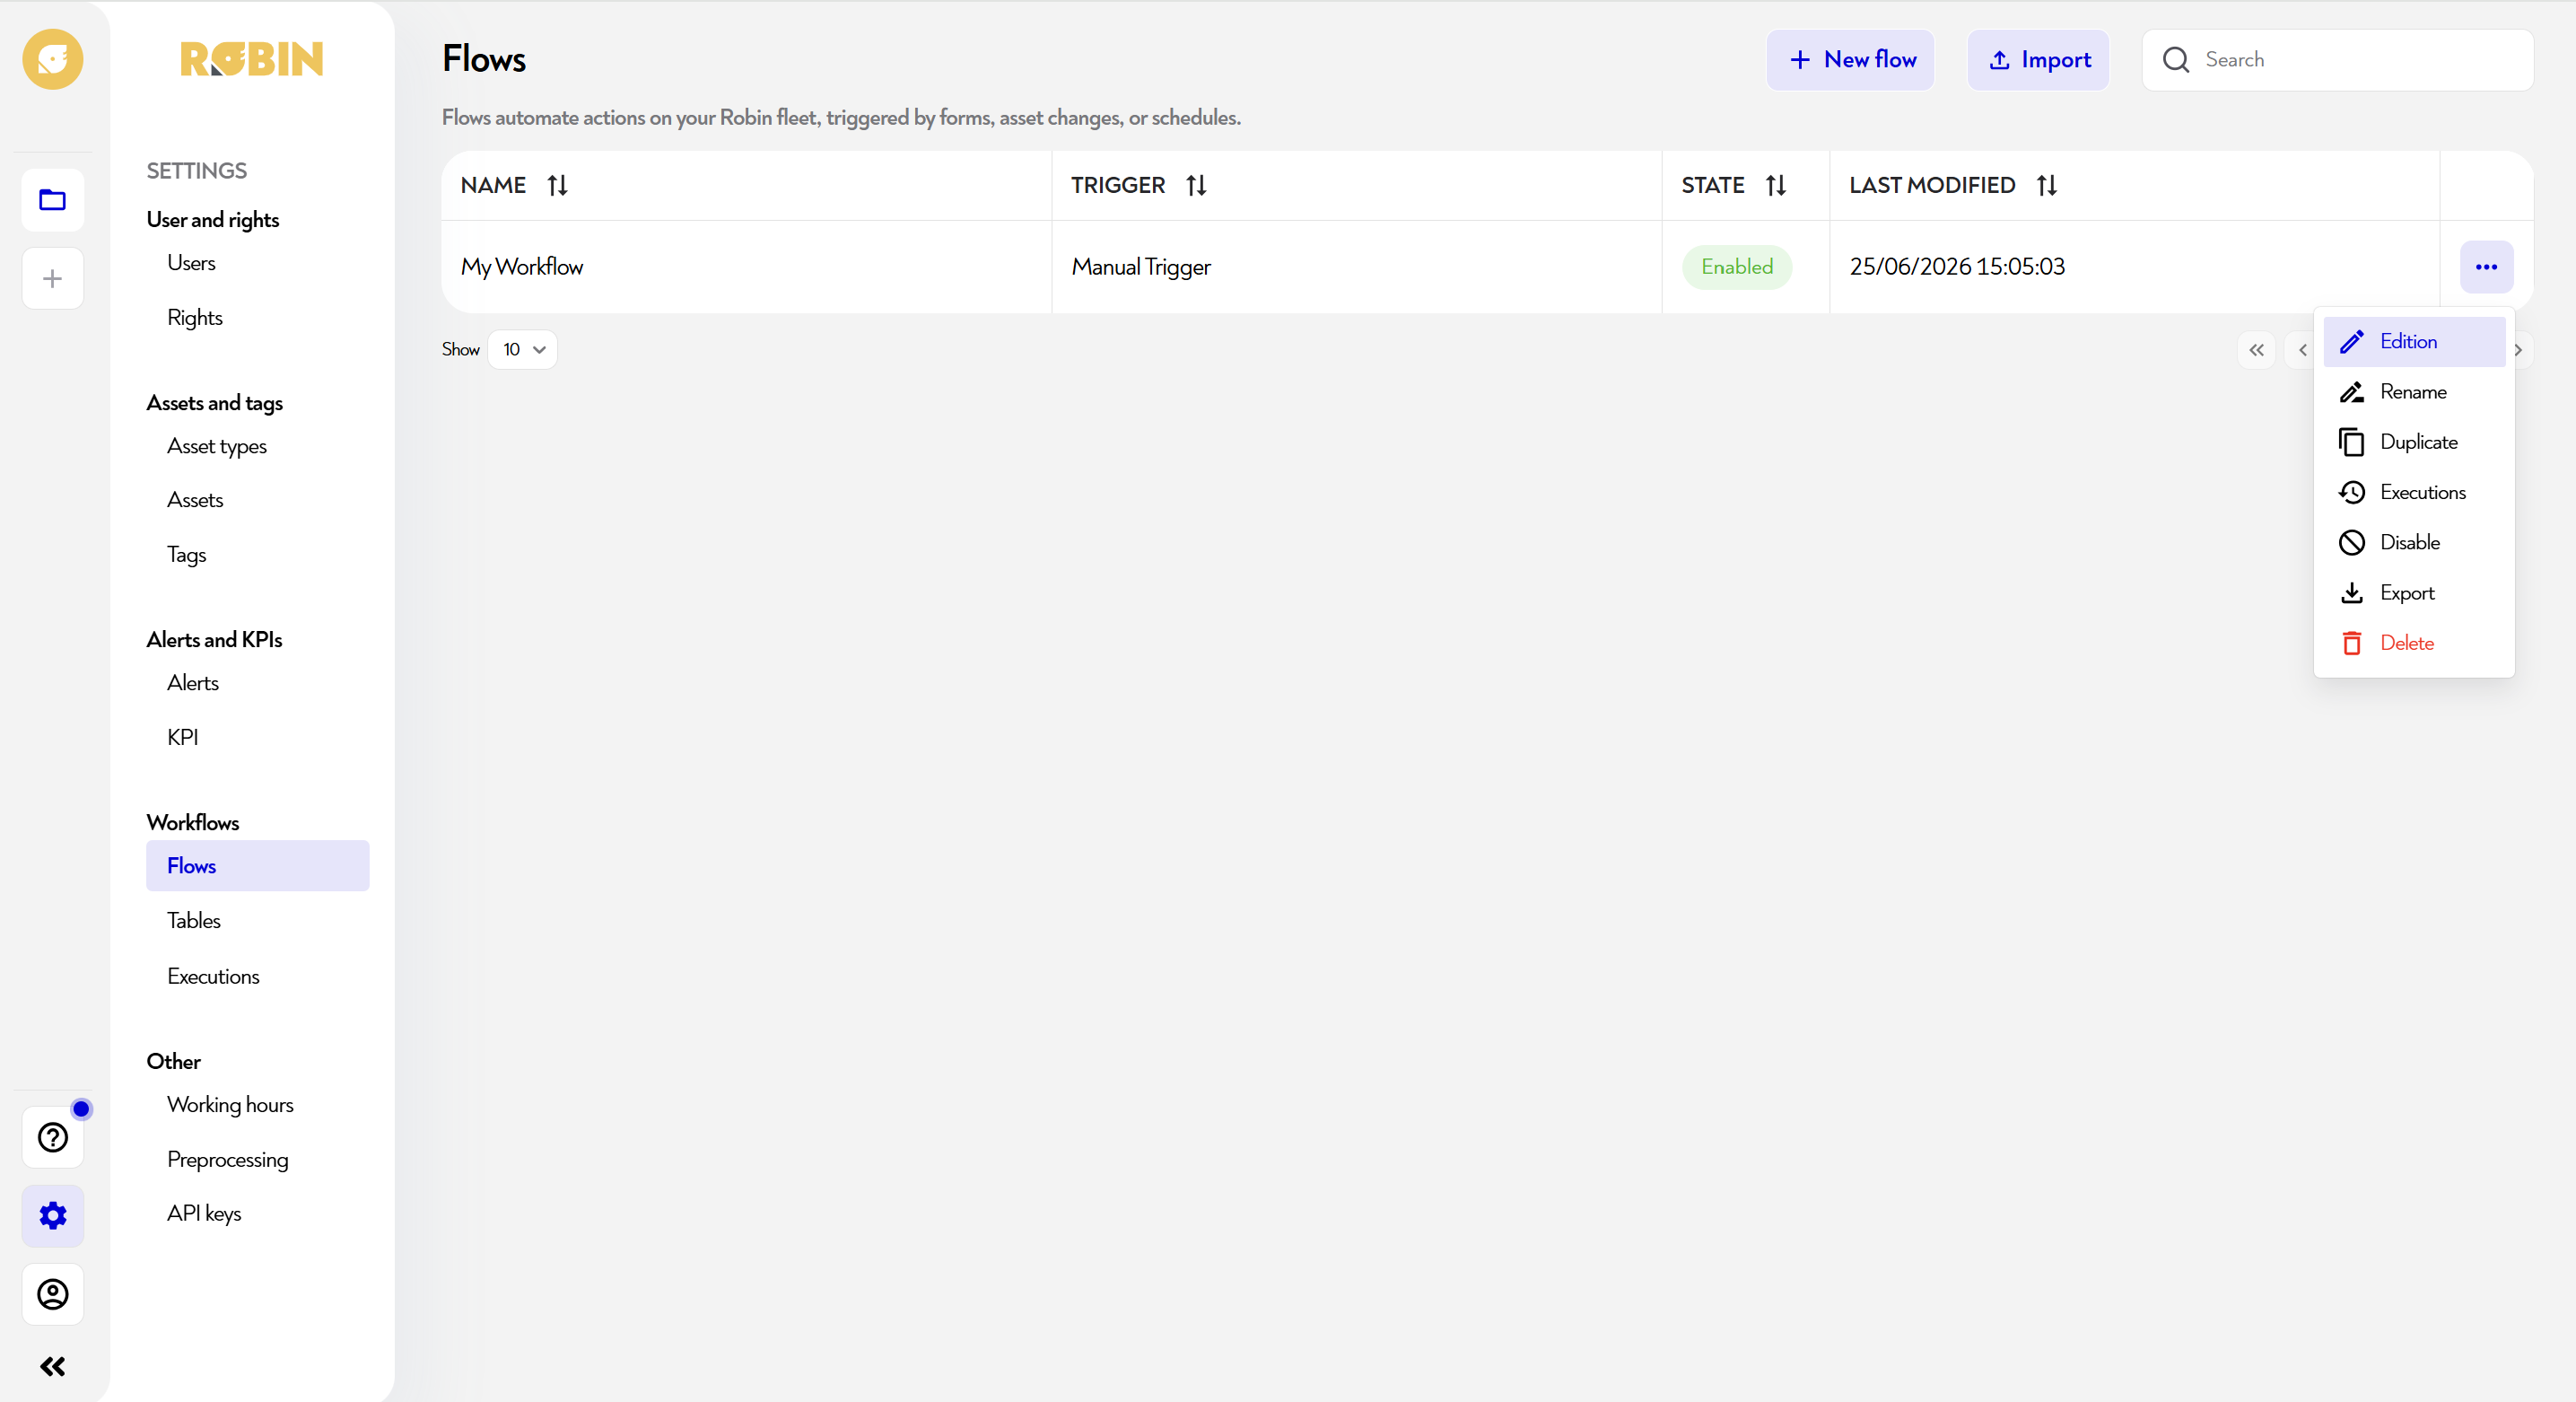Image resolution: width=2576 pixels, height=1402 pixels.
Task: Open Tables in Workflows section
Action: tap(194, 921)
